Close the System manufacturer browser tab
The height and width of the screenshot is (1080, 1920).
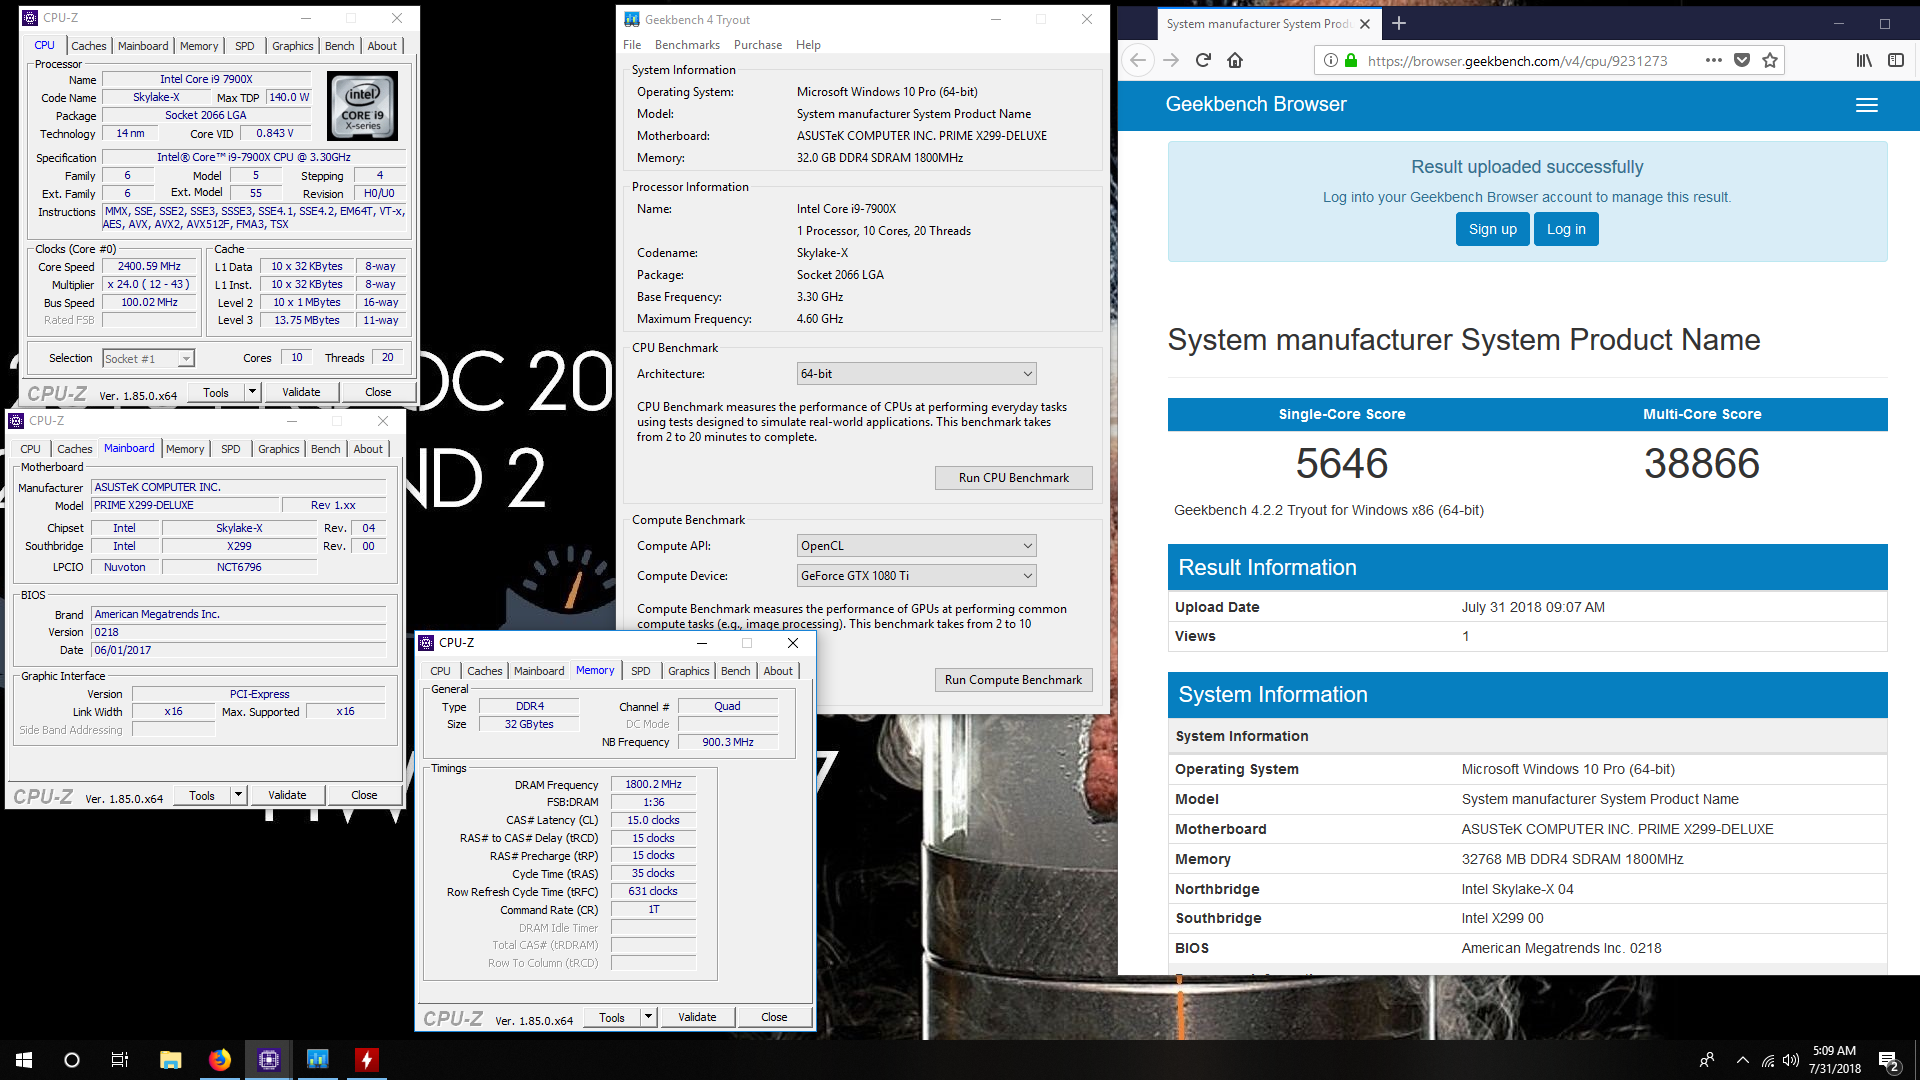1365,24
